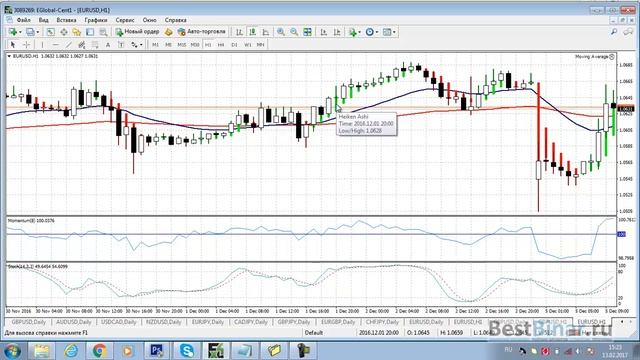Switch timeframe to M5

pos(168,45)
